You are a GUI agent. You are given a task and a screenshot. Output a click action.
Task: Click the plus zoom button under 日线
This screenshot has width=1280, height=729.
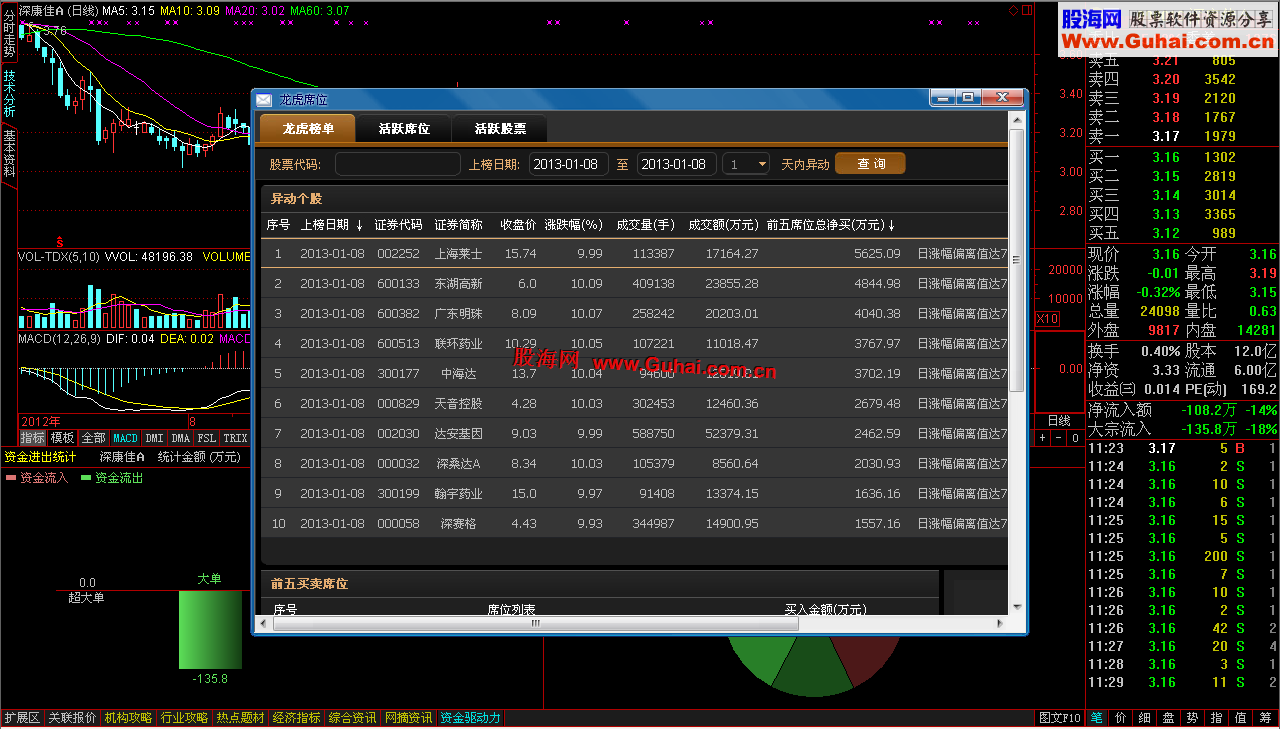(x=1042, y=438)
